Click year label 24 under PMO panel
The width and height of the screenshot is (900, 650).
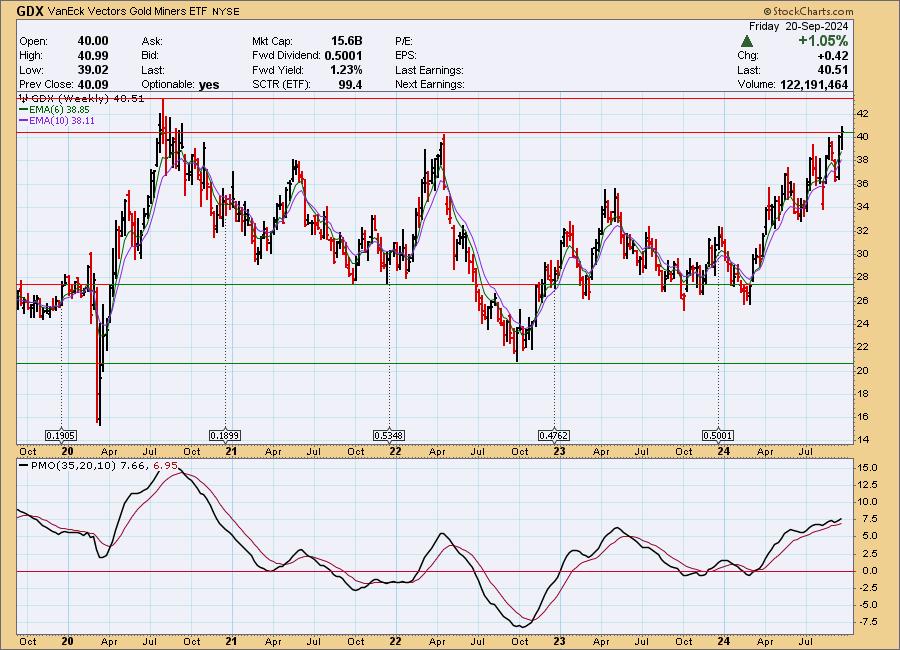pos(724,642)
